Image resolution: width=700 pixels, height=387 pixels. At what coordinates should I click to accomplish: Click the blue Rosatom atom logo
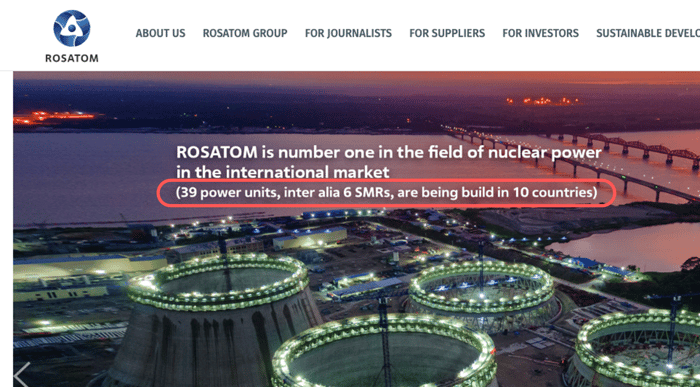(x=71, y=28)
